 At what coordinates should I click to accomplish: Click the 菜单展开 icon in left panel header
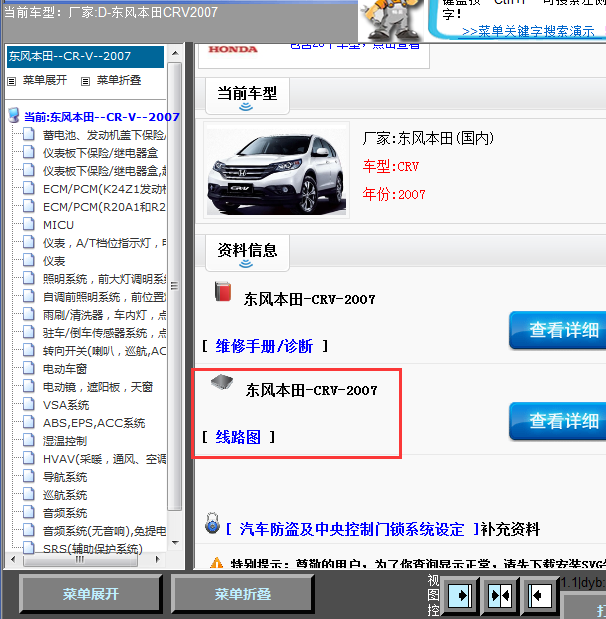tap(11, 81)
